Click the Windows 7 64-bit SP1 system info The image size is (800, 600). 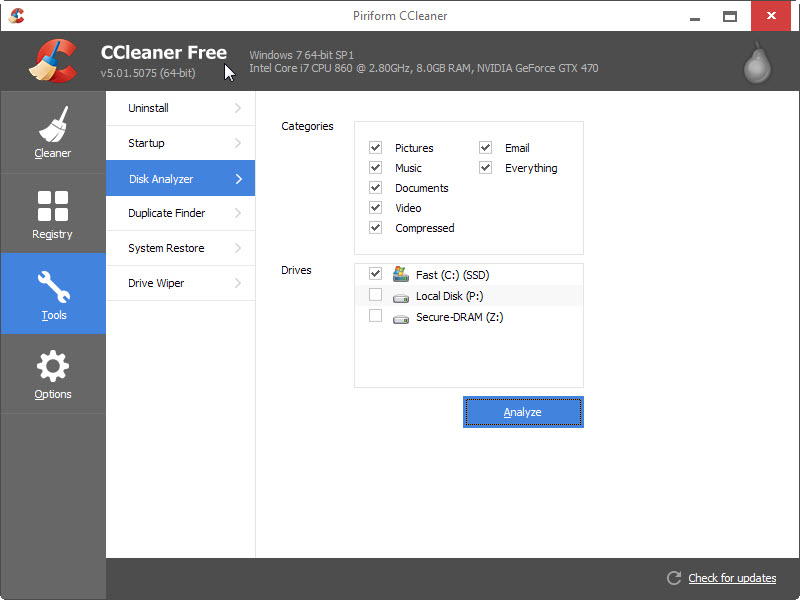click(x=302, y=55)
